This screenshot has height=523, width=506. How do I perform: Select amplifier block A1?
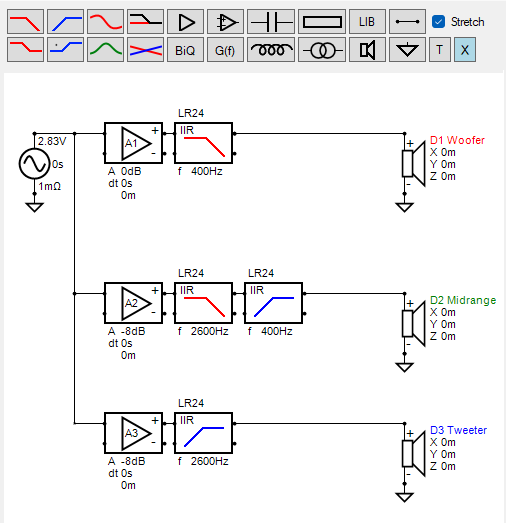coord(133,143)
